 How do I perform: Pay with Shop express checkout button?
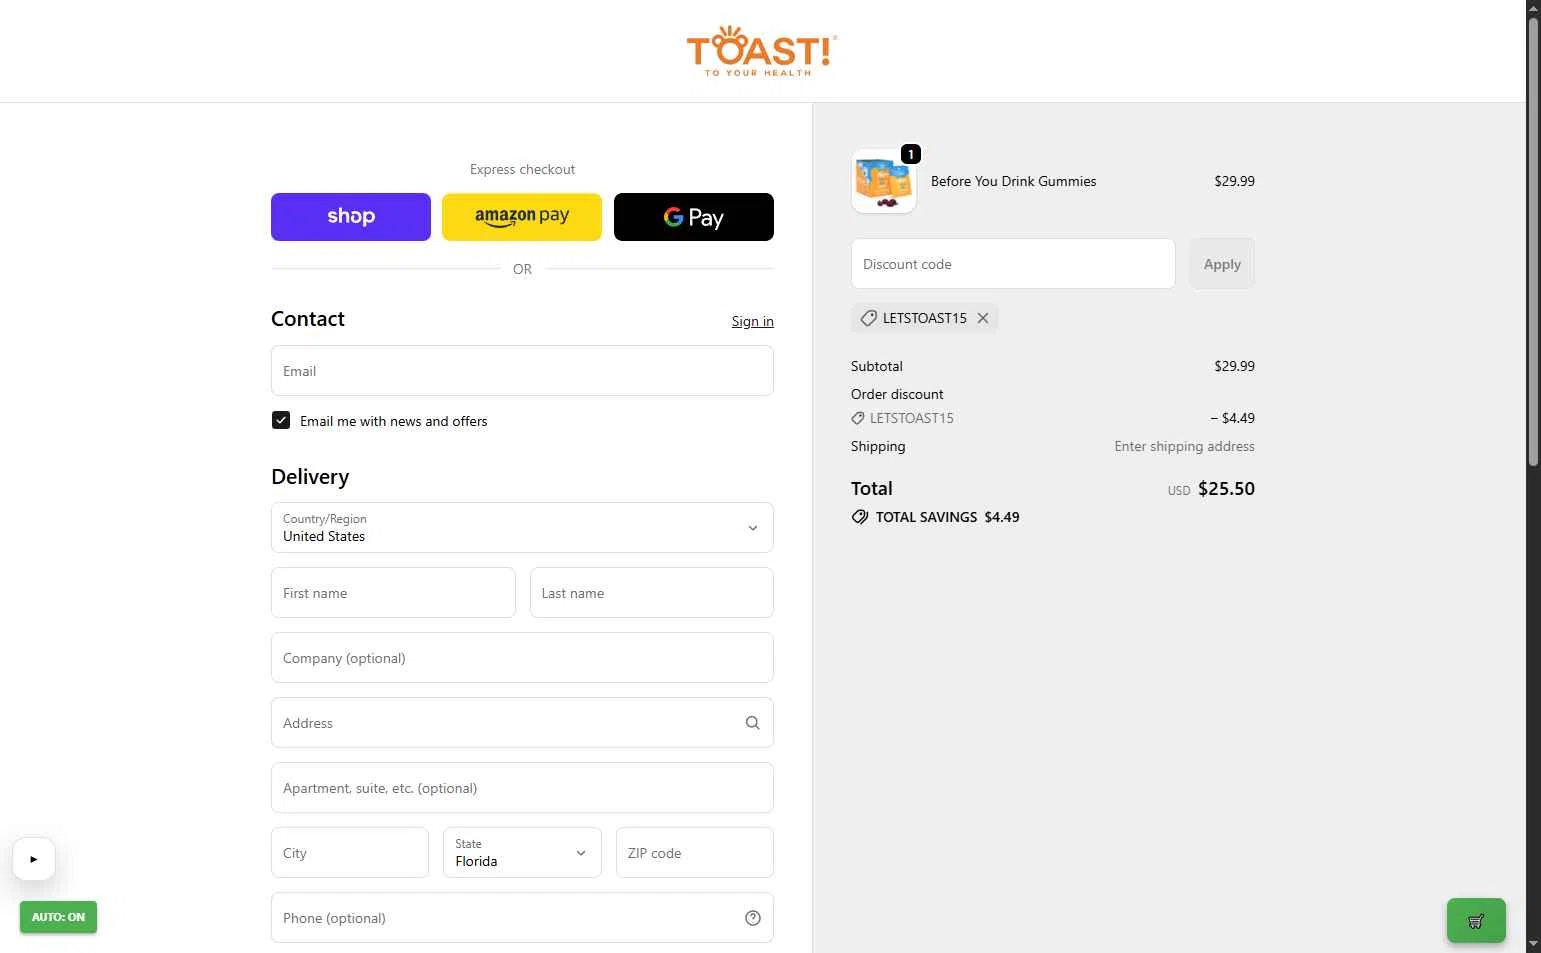(351, 217)
